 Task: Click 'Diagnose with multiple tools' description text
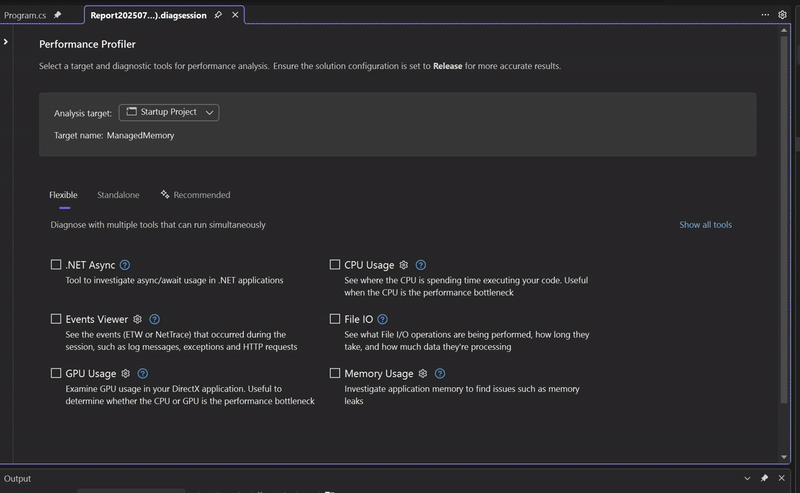158,225
